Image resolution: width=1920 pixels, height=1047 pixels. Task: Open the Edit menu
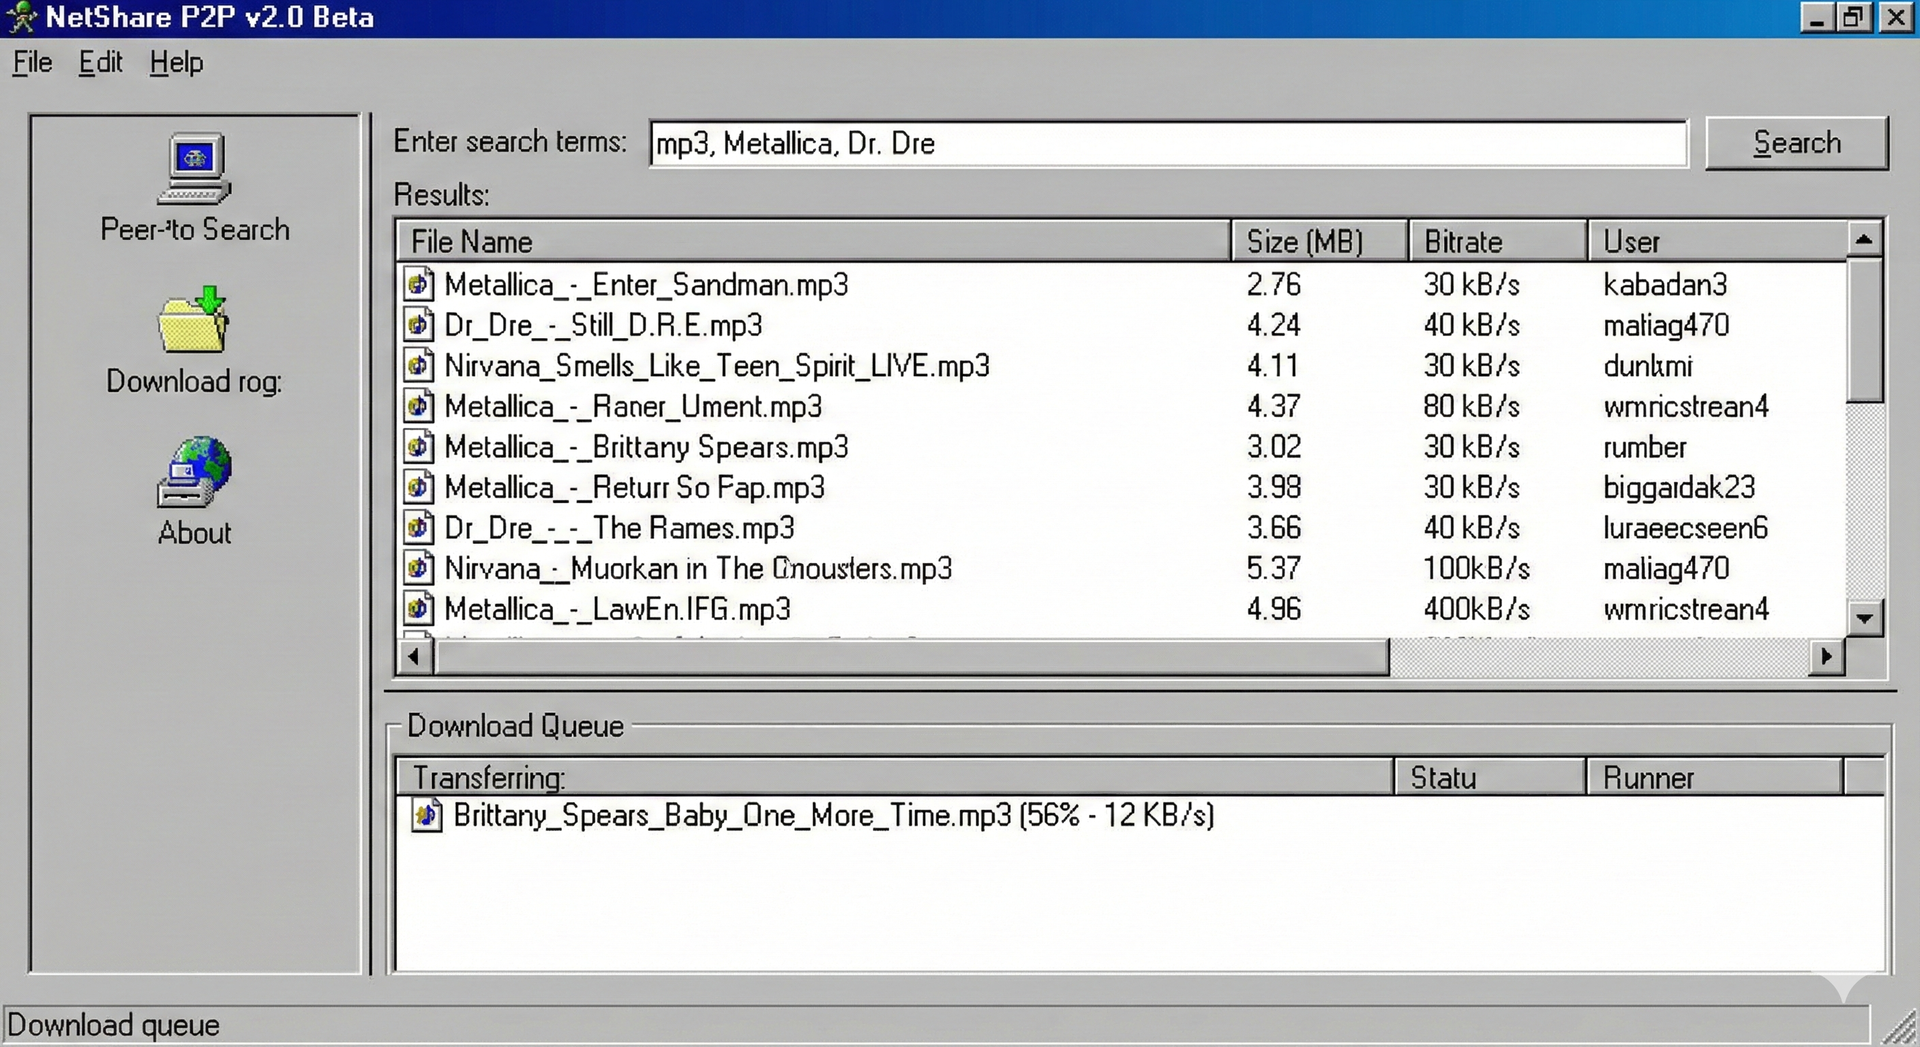[100, 62]
